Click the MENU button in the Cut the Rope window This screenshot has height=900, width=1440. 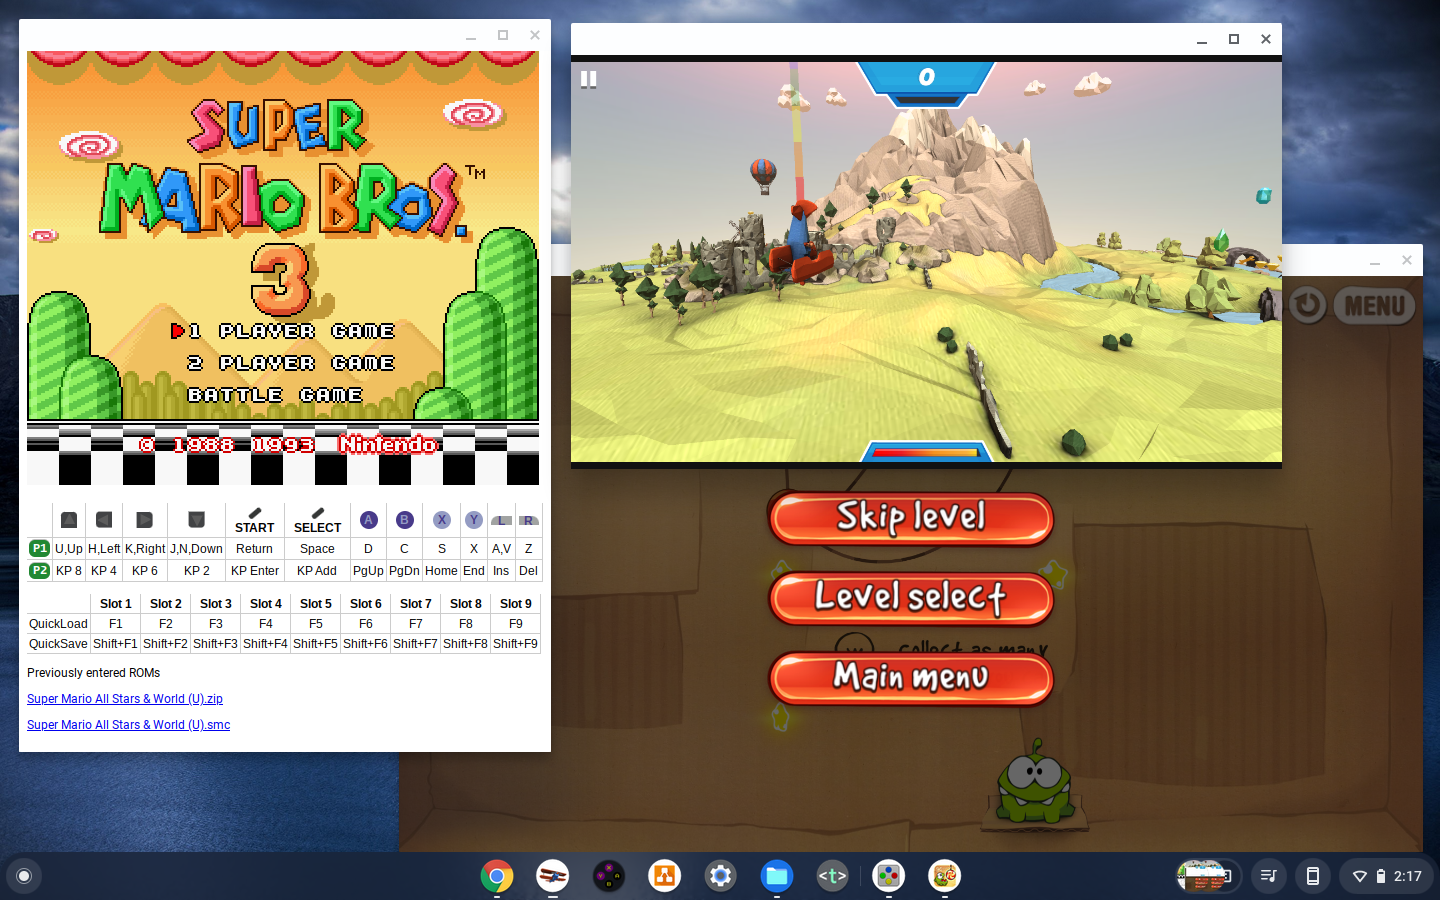[x=1375, y=306]
